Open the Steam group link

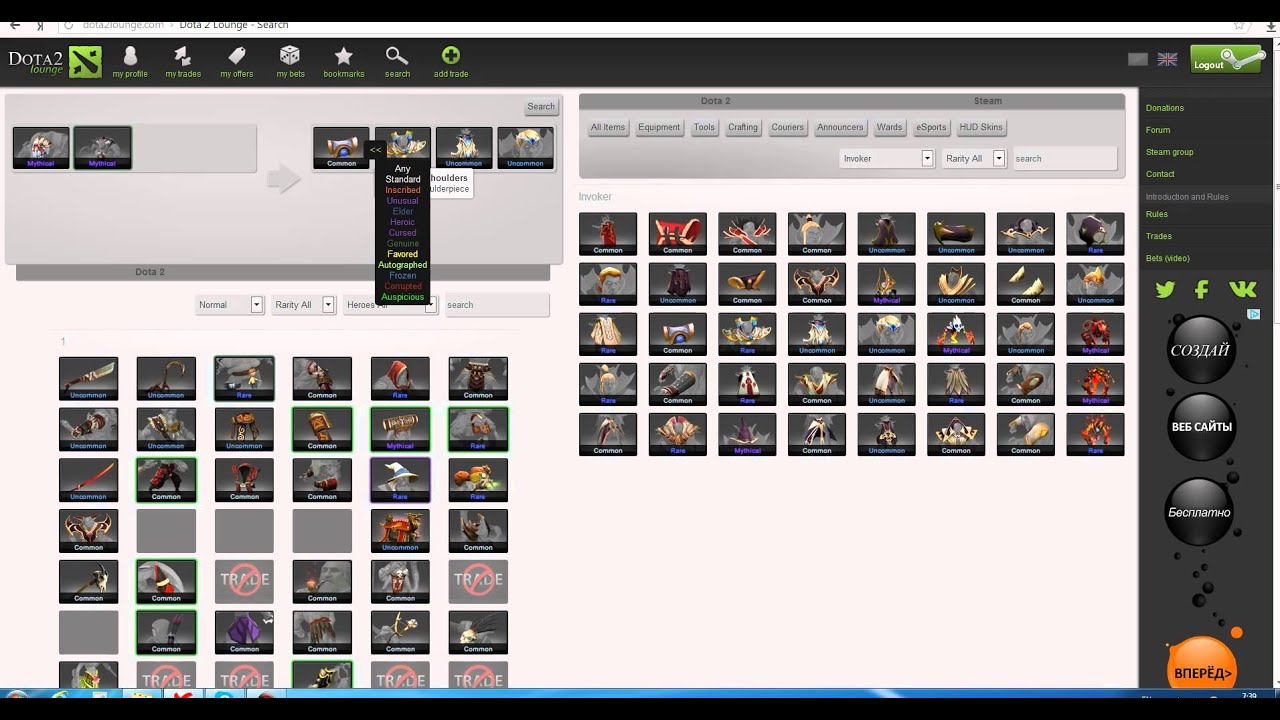click(x=1170, y=152)
